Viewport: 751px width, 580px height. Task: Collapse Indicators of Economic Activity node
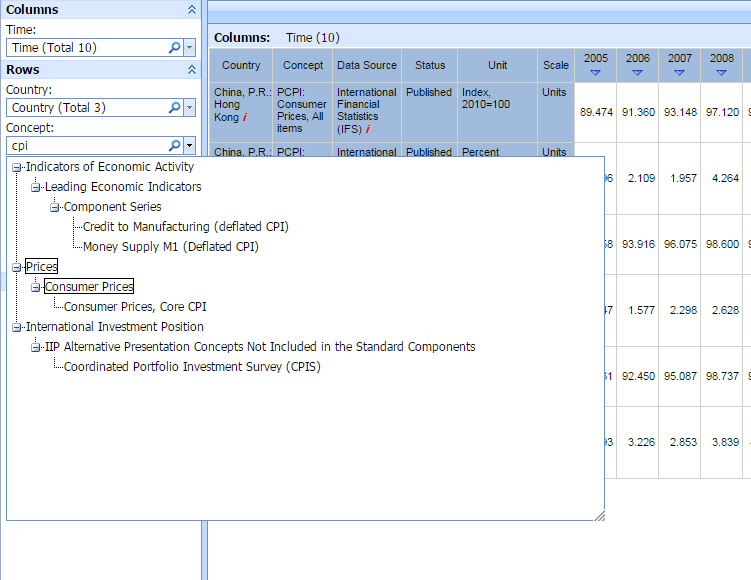point(17,167)
